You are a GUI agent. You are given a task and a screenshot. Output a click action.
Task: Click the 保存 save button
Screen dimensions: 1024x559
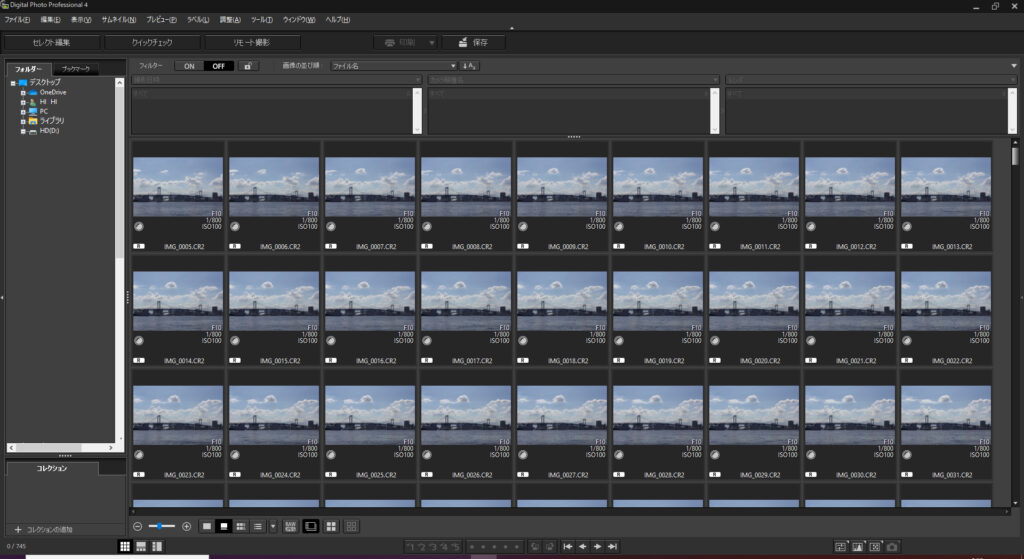474,42
